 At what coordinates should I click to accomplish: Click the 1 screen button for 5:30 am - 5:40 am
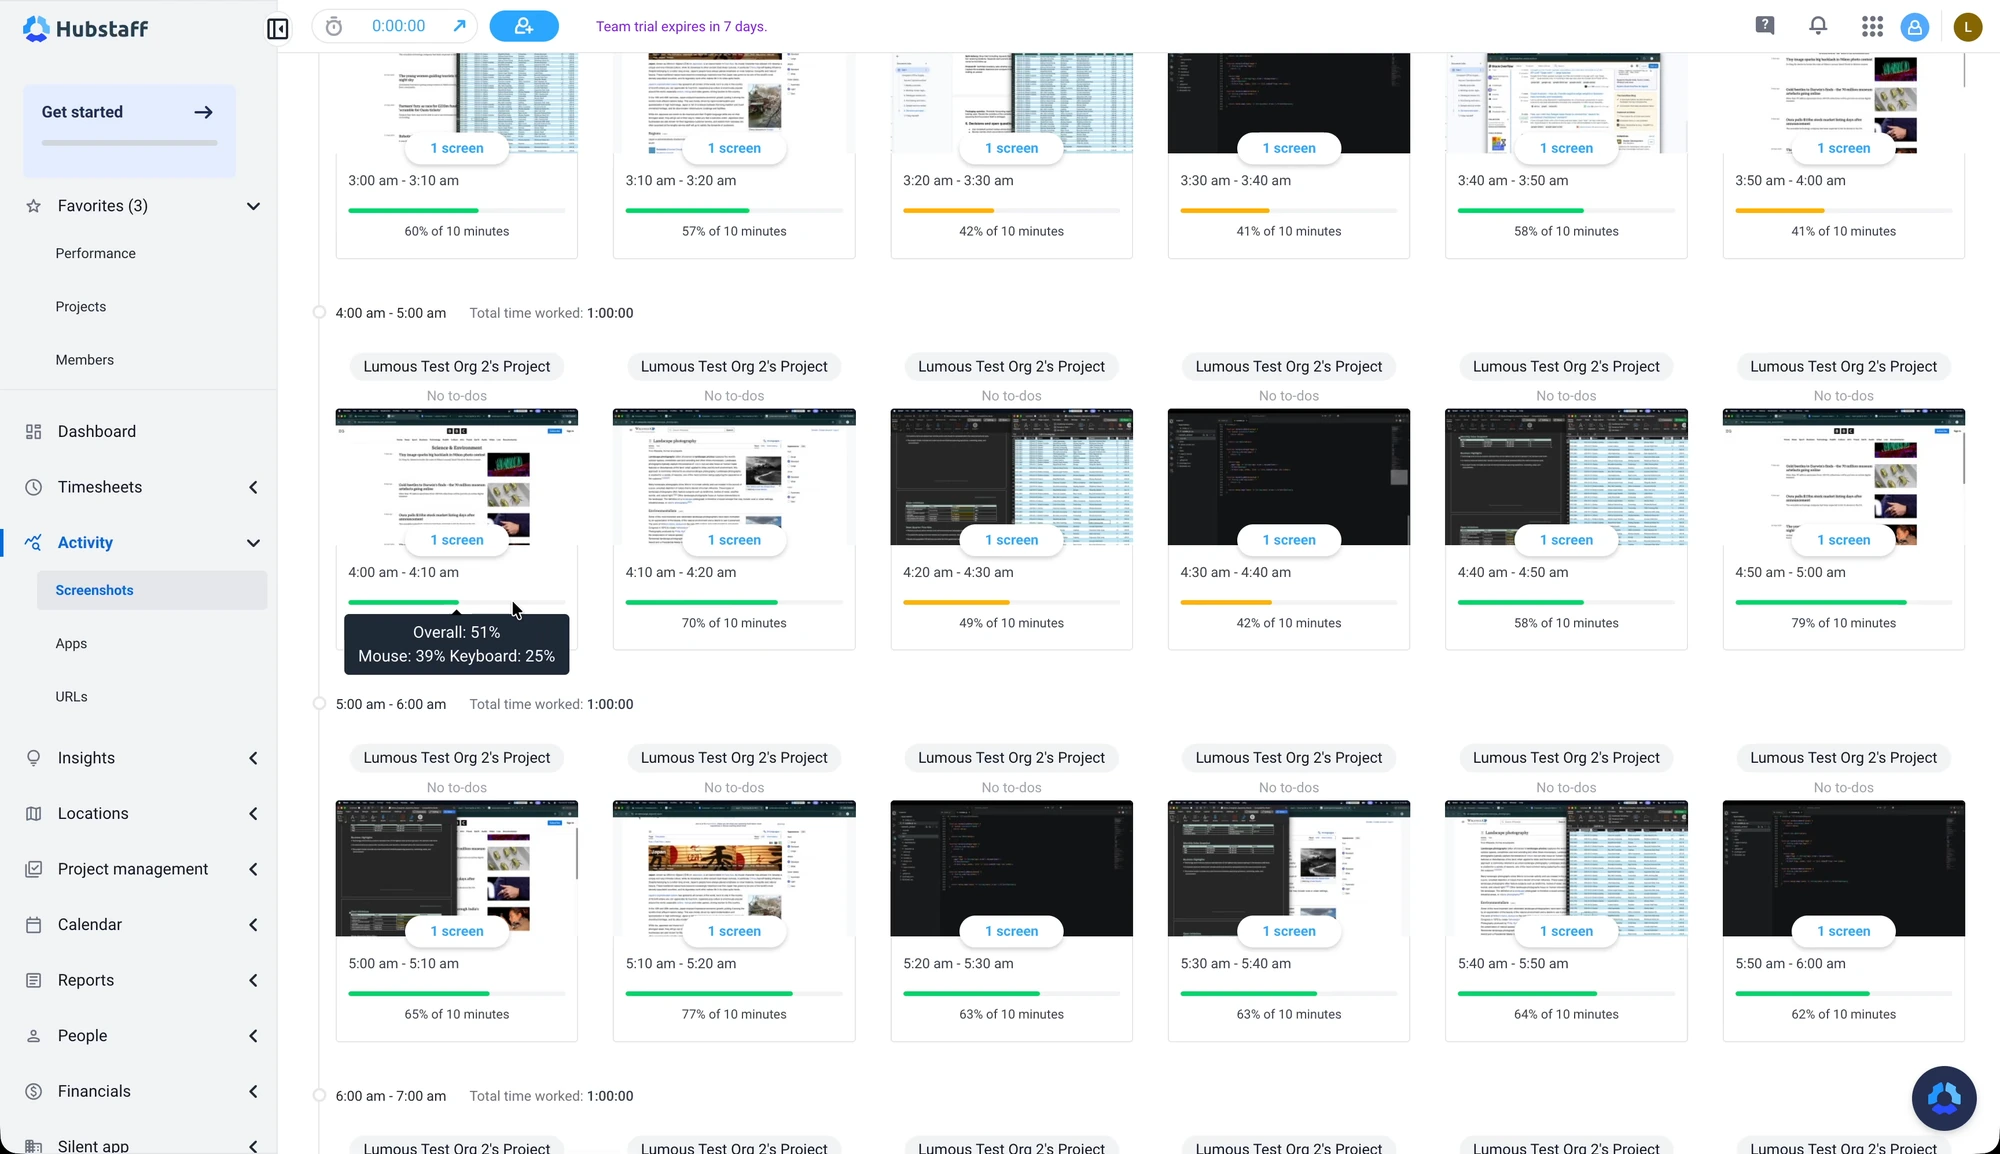[1288, 931]
